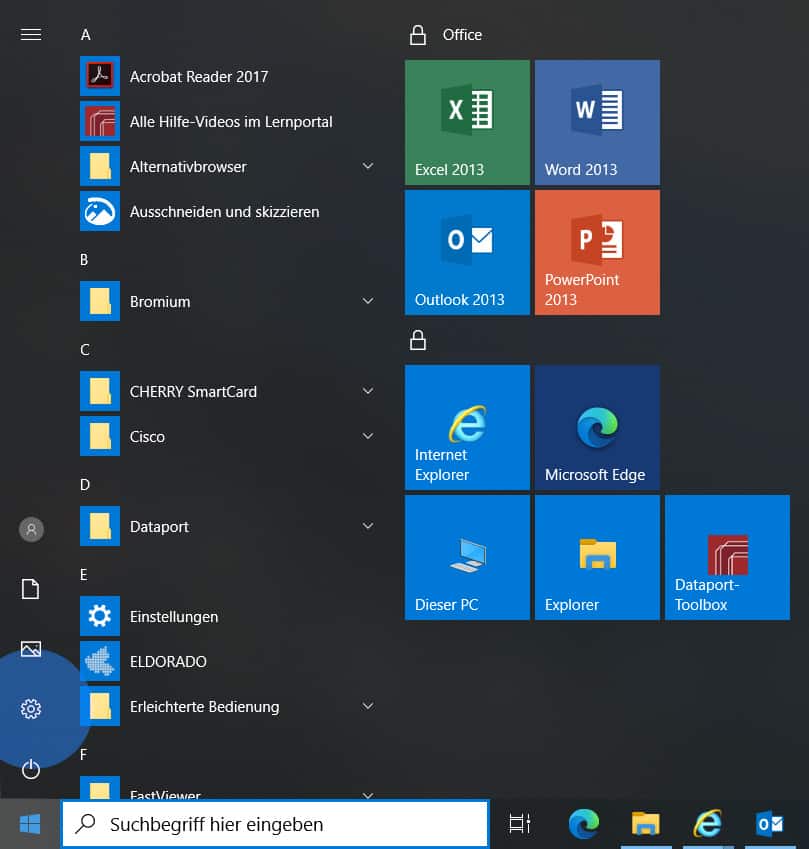Screen dimensions: 809x849
Task: Click letter D section header
Action: point(85,485)
